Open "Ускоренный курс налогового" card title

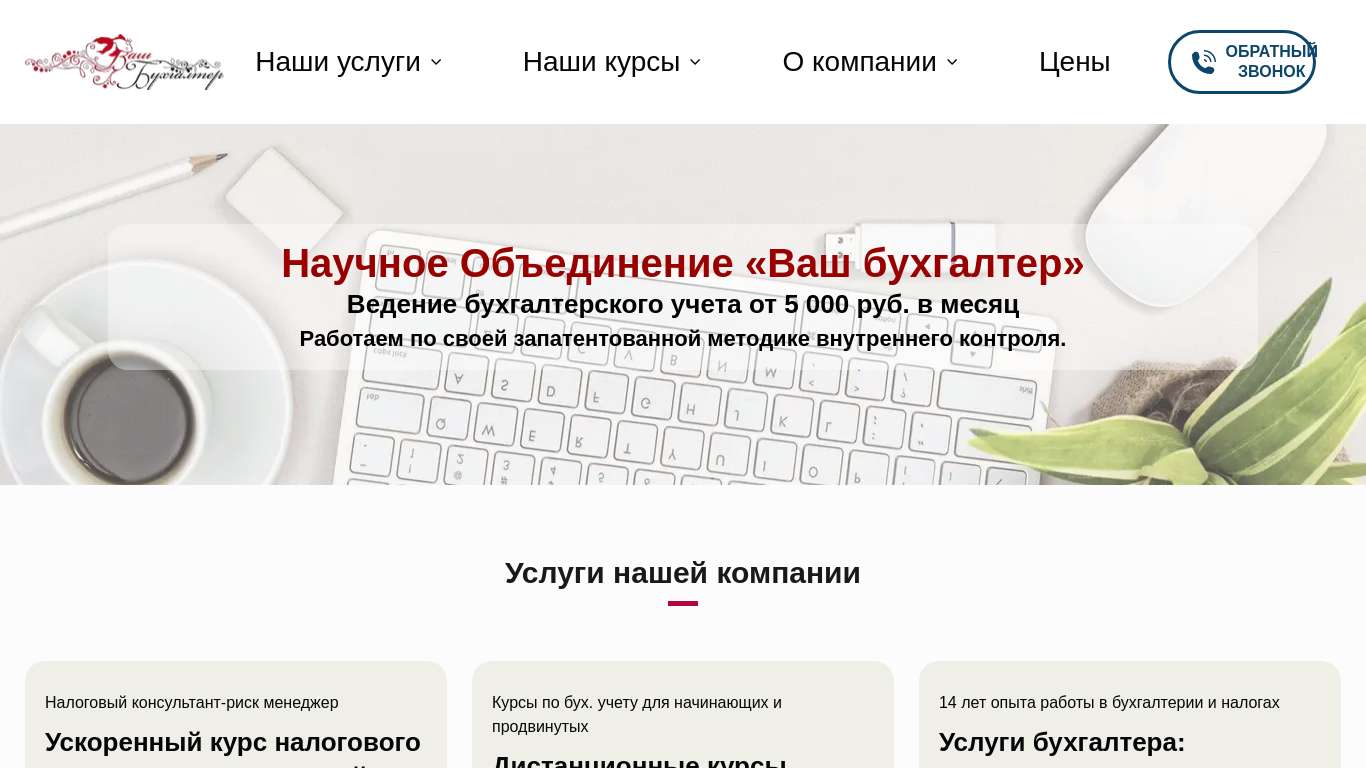click(232, 742)
